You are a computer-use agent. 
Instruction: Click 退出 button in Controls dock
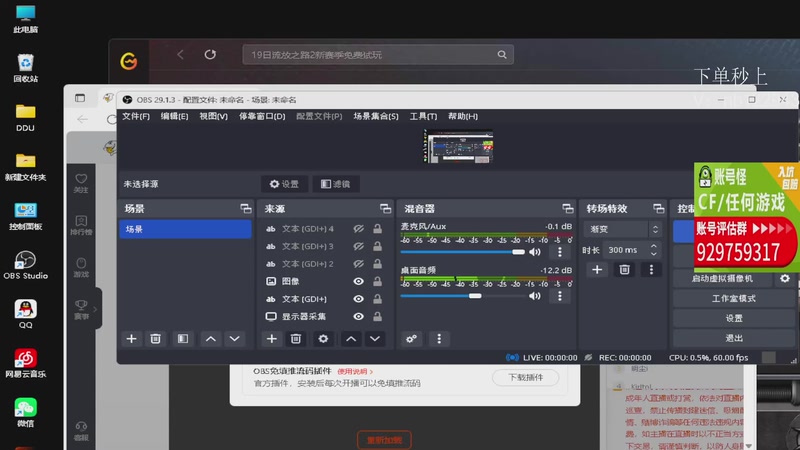[x=734, y=338]
